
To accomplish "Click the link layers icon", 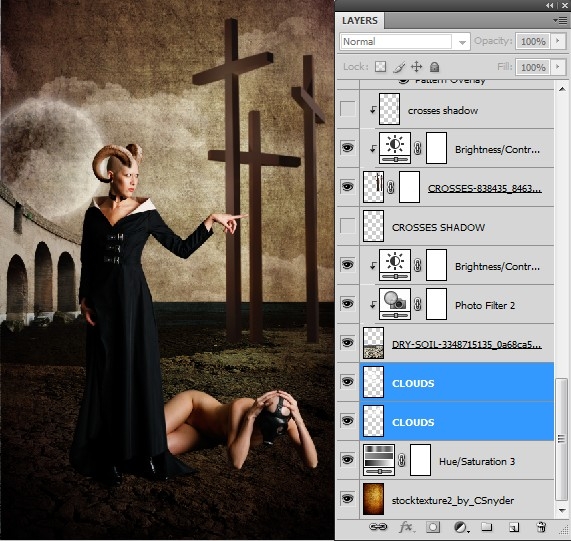I will 378,527.
